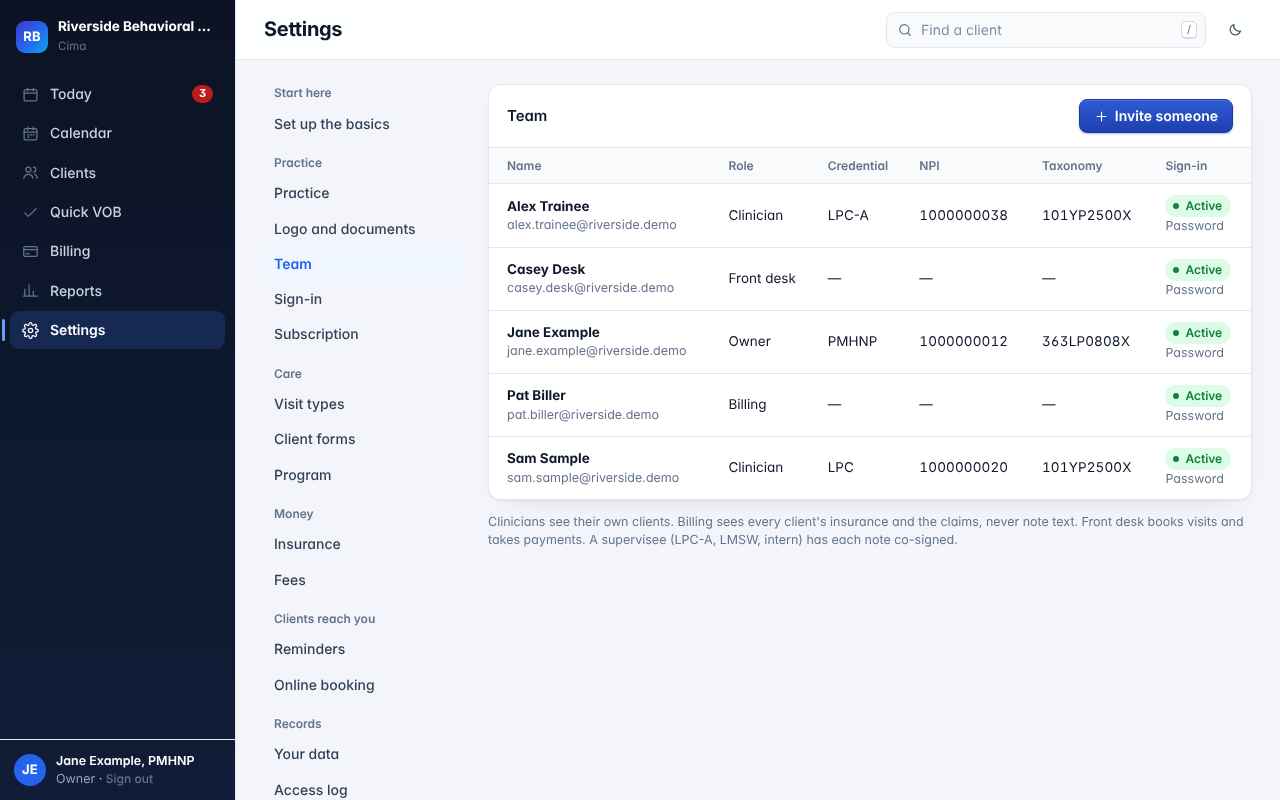Click the RB practice logo

click(32, 36)
